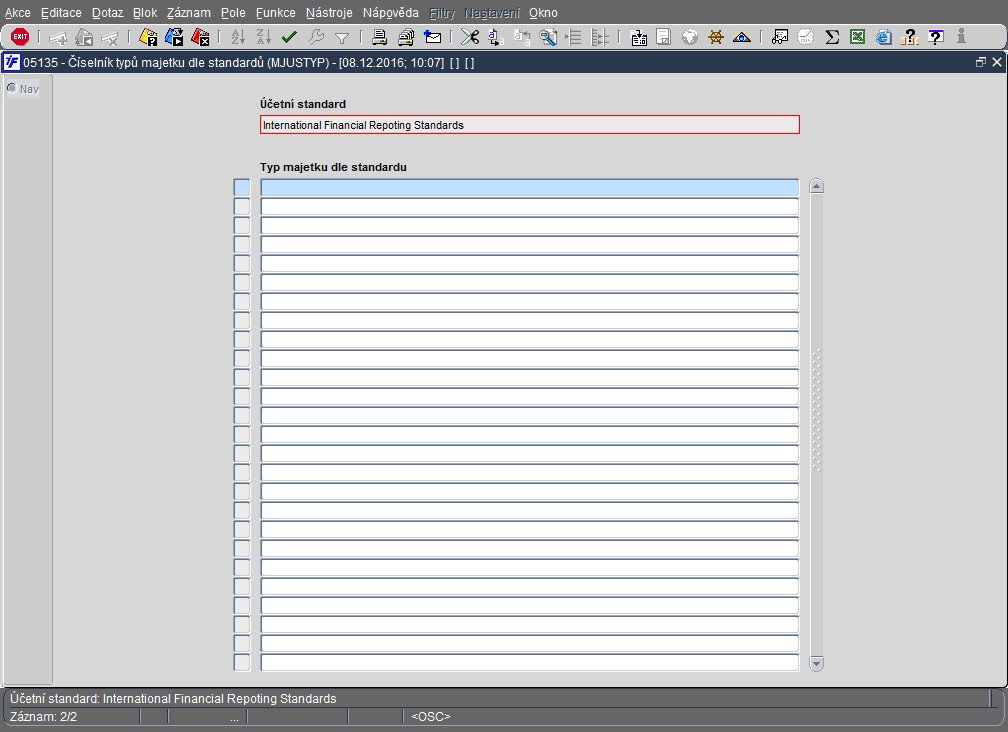Image resolution: width=1008 pixels, height=732 pixels.
Task: Click the chart with binoculars icon
Action: 780,37
